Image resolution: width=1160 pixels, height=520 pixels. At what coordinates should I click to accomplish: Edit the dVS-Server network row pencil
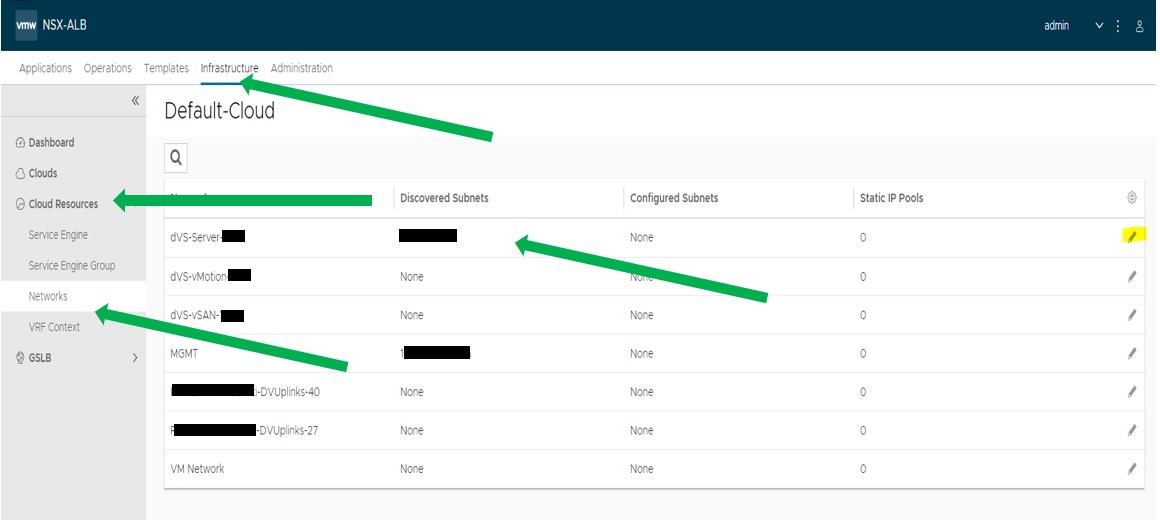click(x=1132, y=237)
